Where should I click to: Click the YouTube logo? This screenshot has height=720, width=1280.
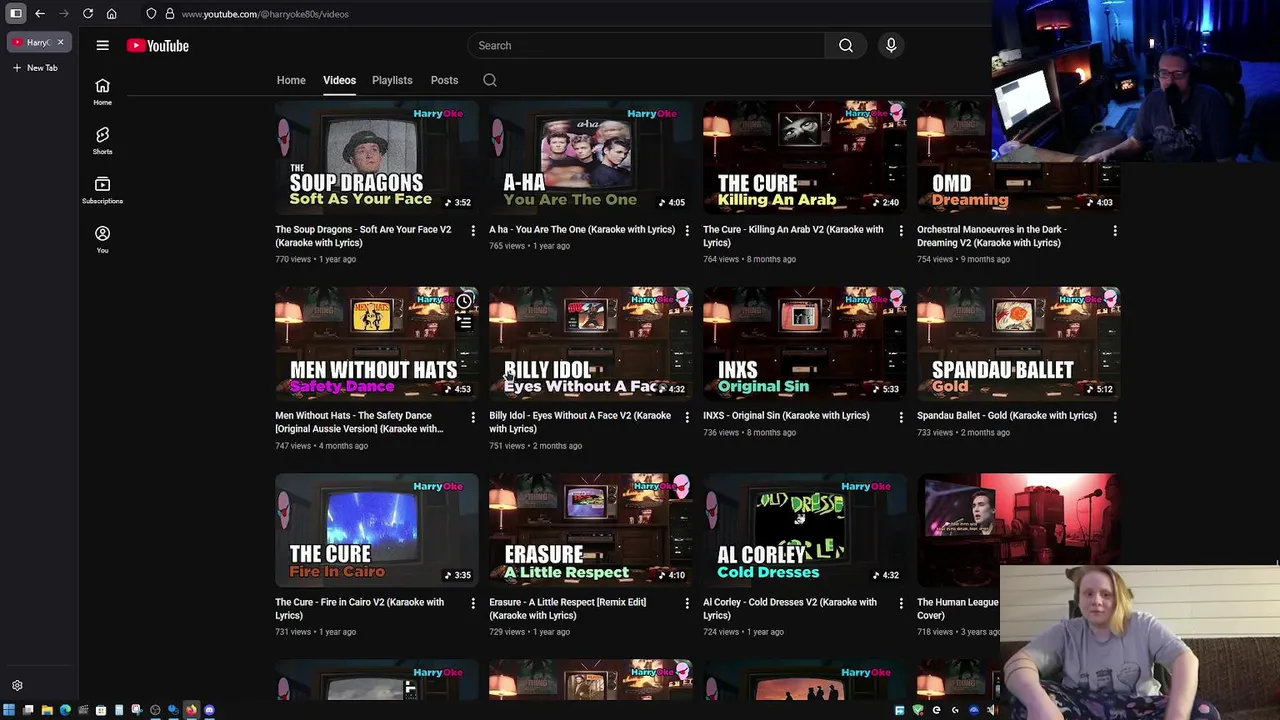coord(158,45)
